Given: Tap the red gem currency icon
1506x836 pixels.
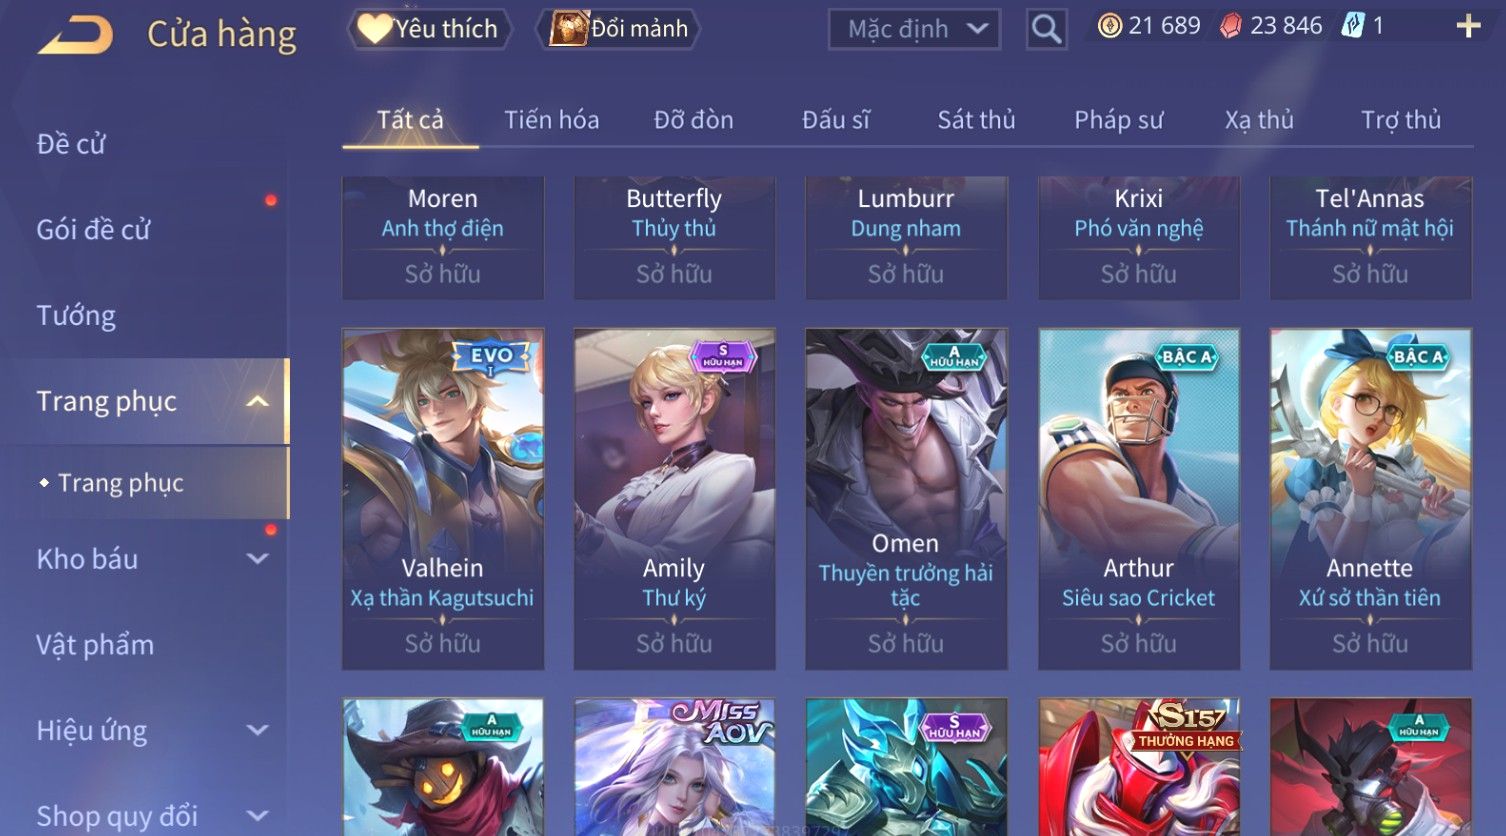Looking at the screenshot, I should coord(1231,27).
